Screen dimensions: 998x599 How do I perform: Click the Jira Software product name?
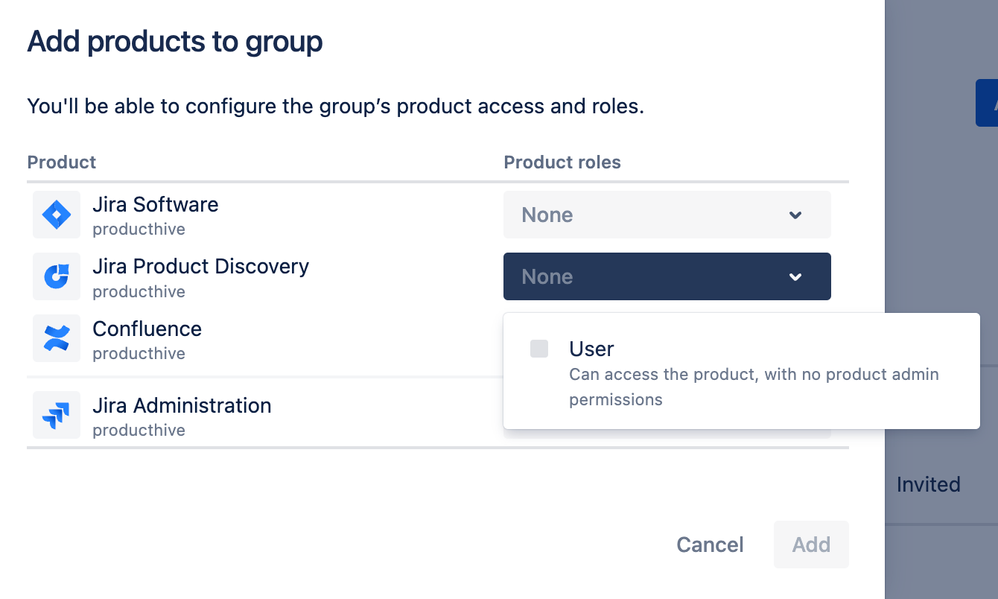click(155, 204)
